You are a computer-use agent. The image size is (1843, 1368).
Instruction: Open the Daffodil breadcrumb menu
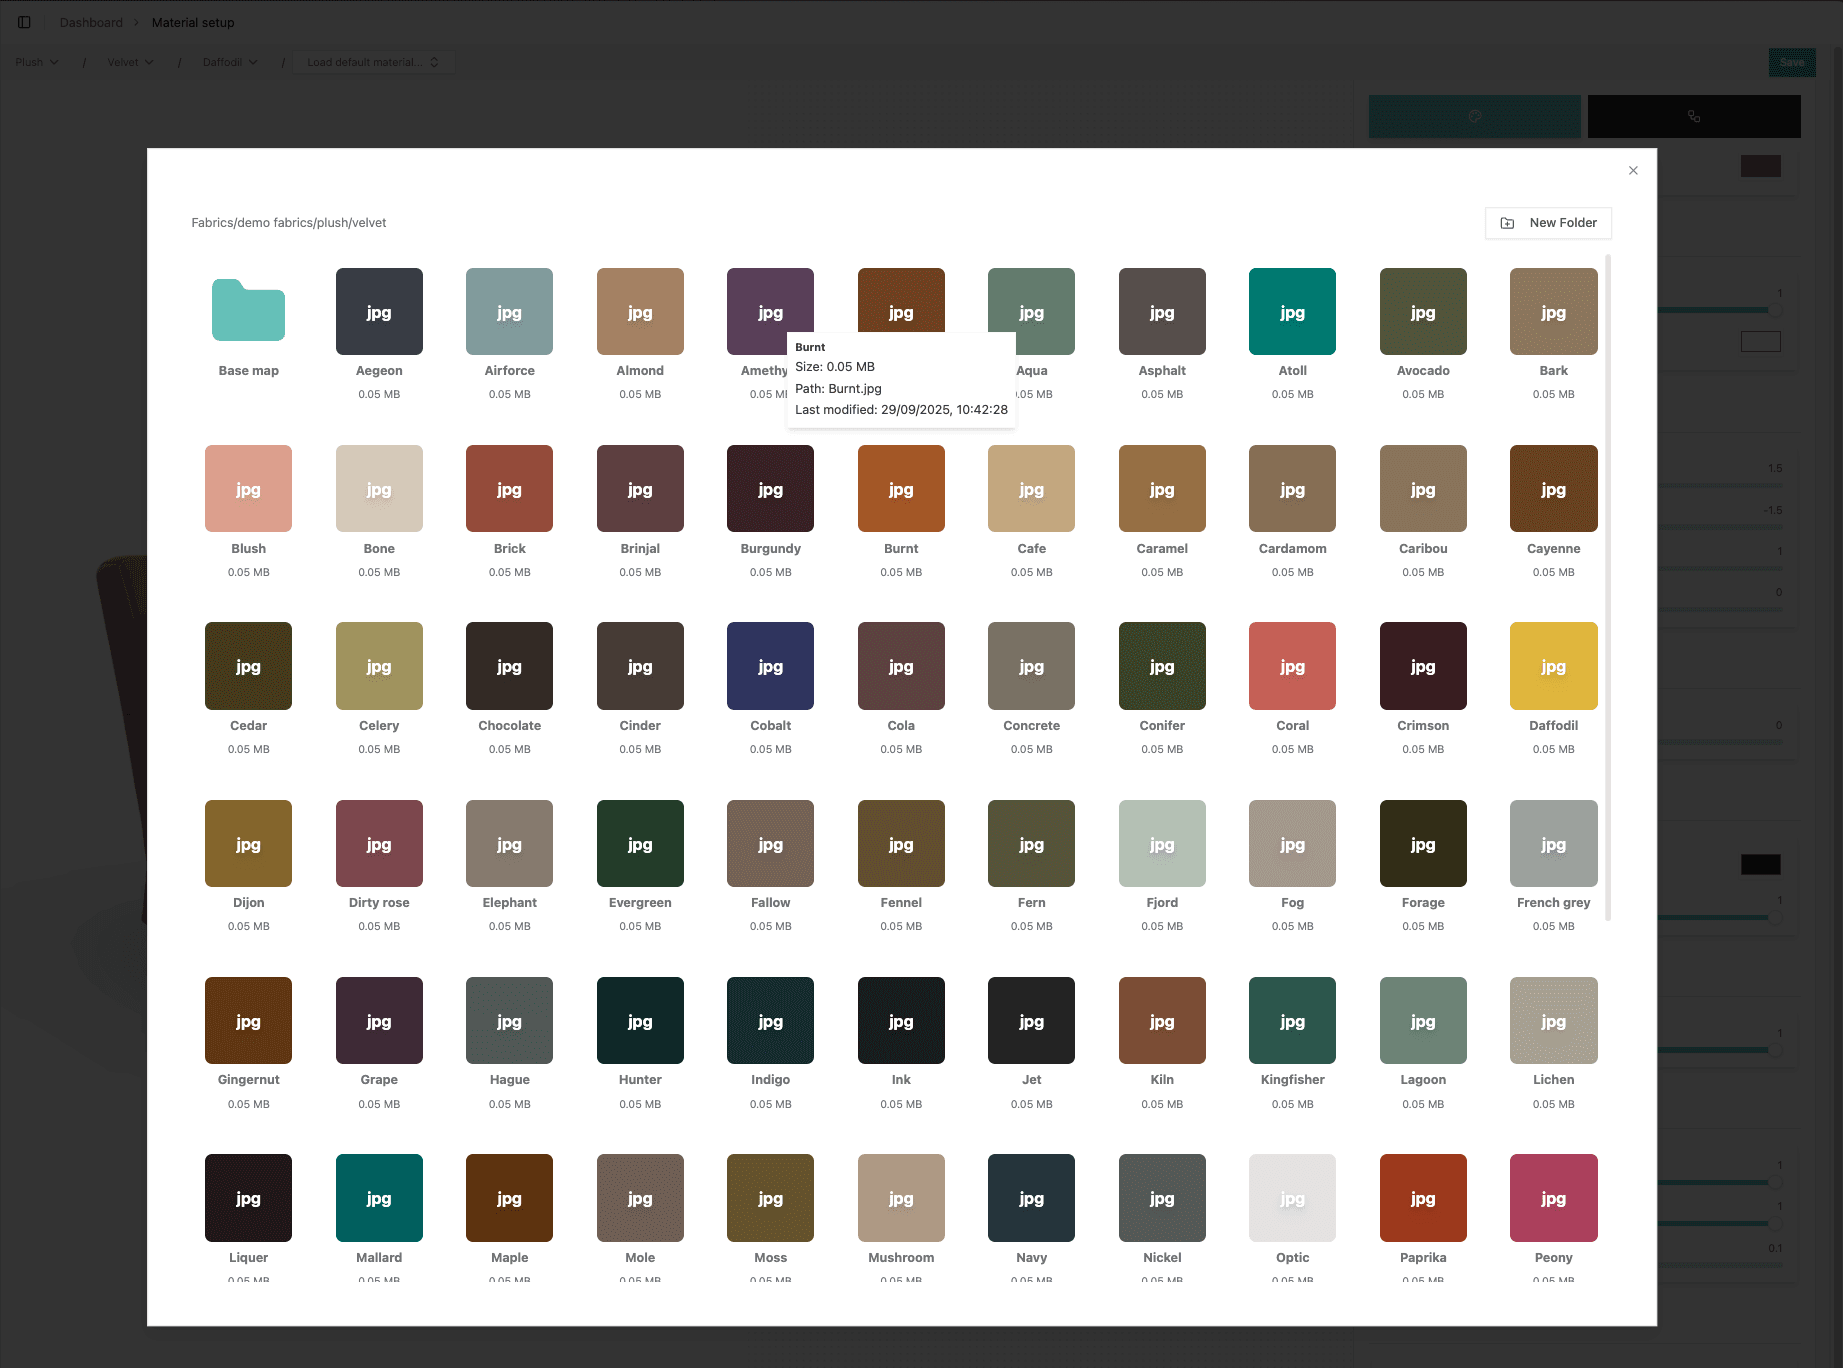(x=228, y=61)
